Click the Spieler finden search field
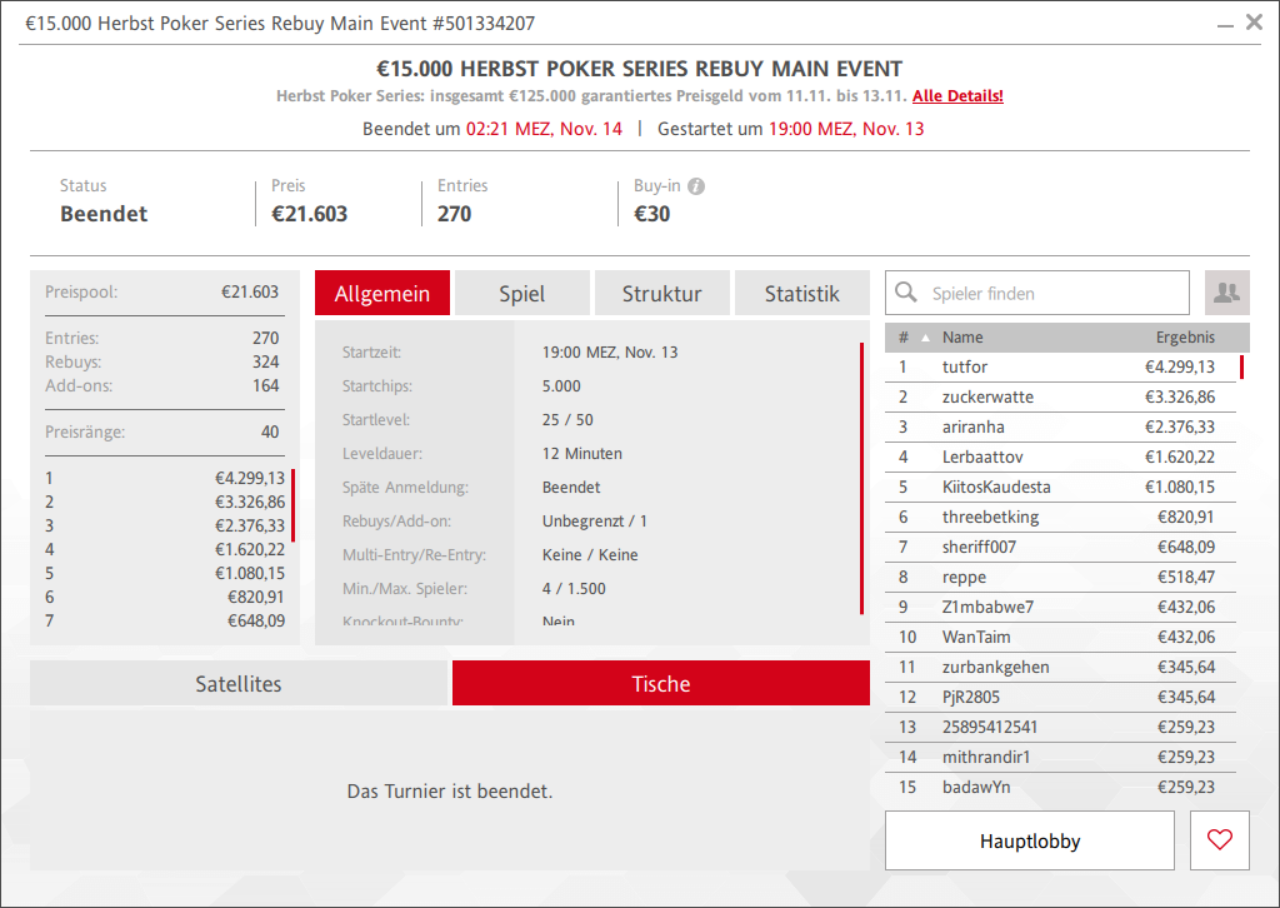 [x=1050, y=293]
